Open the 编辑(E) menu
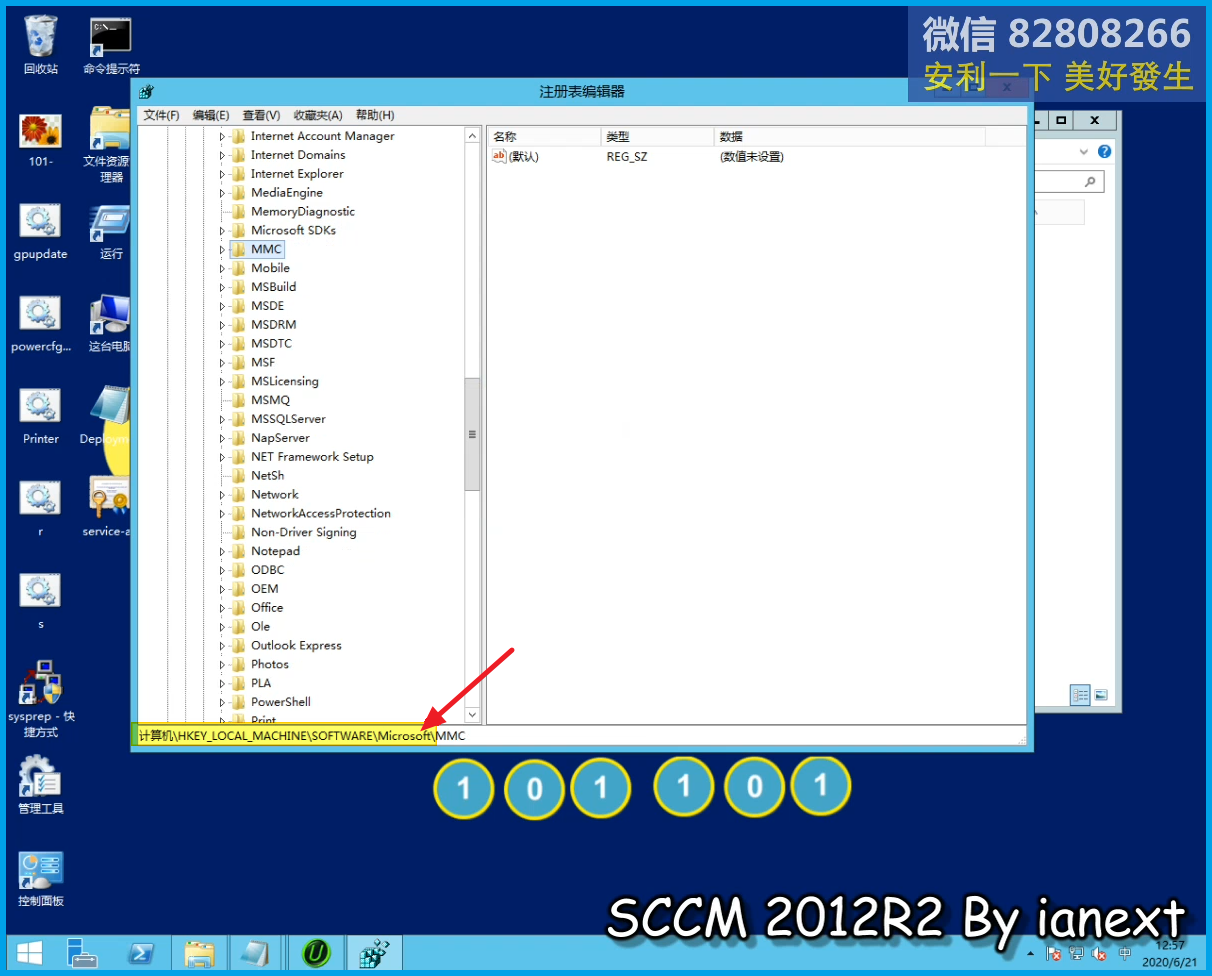1212x976 pixels. tap(211, 115)
